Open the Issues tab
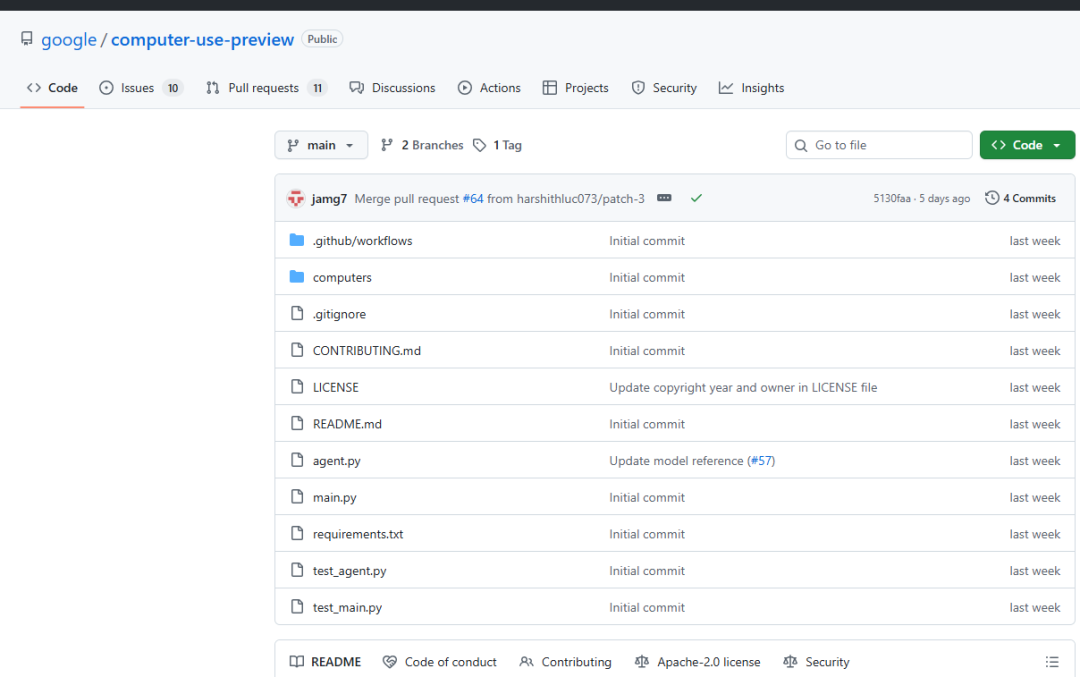Image resolution: width=1080 pixels, height=677 pixels. (141, 88)
